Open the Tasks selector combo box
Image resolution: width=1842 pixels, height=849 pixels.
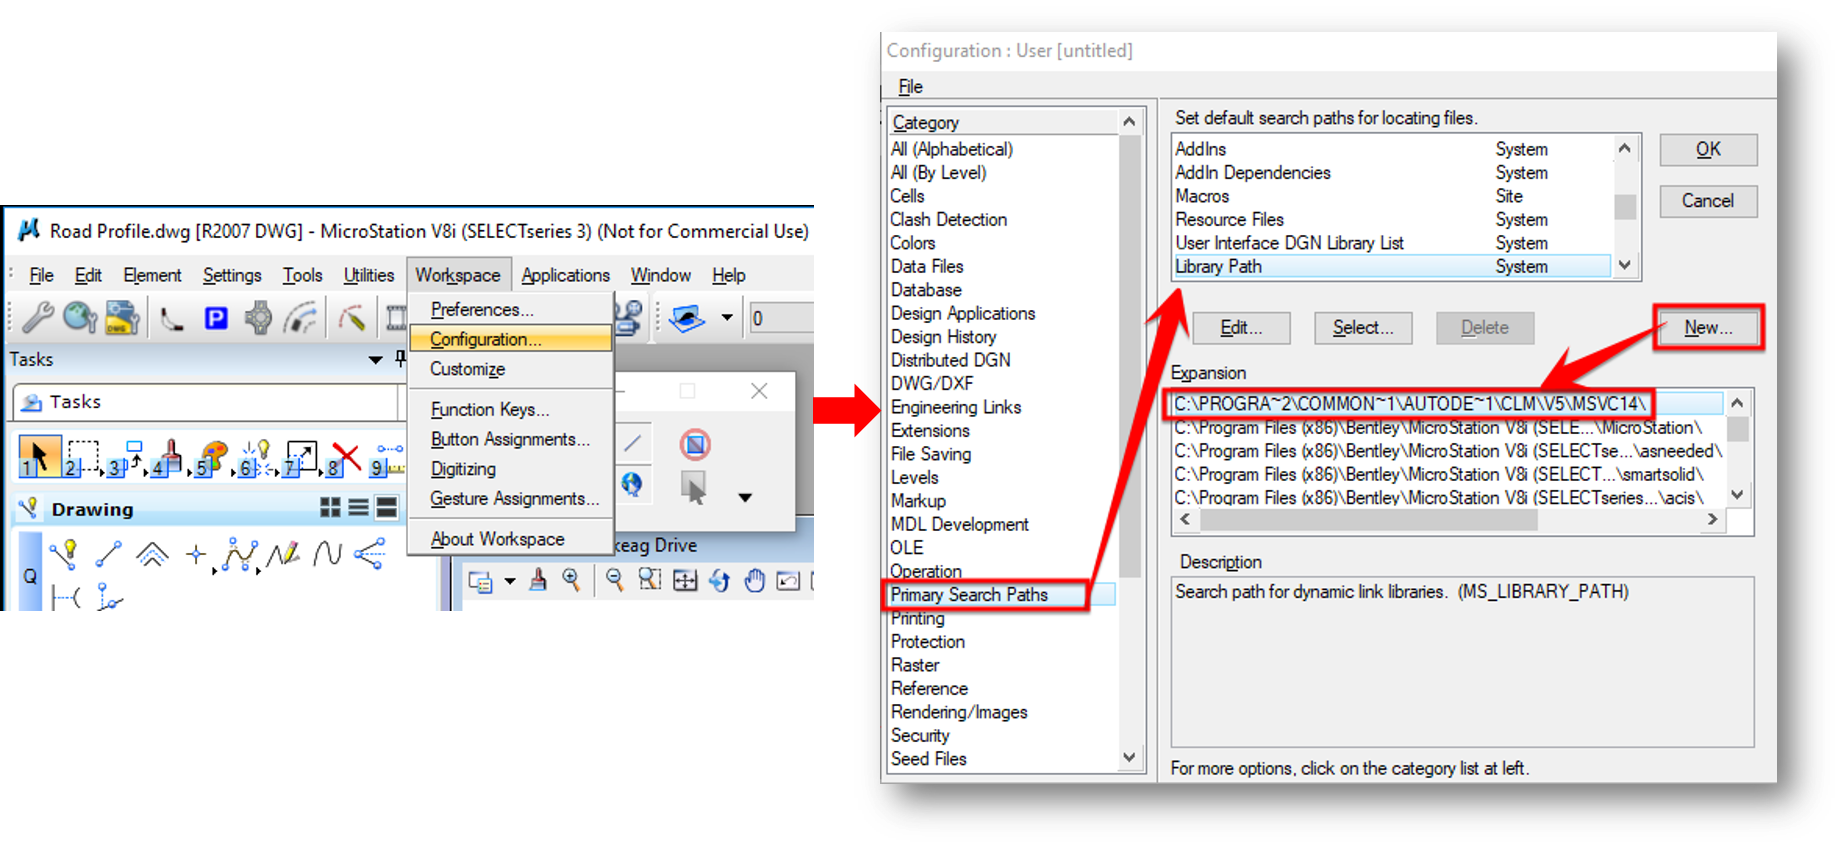[205, 402]
